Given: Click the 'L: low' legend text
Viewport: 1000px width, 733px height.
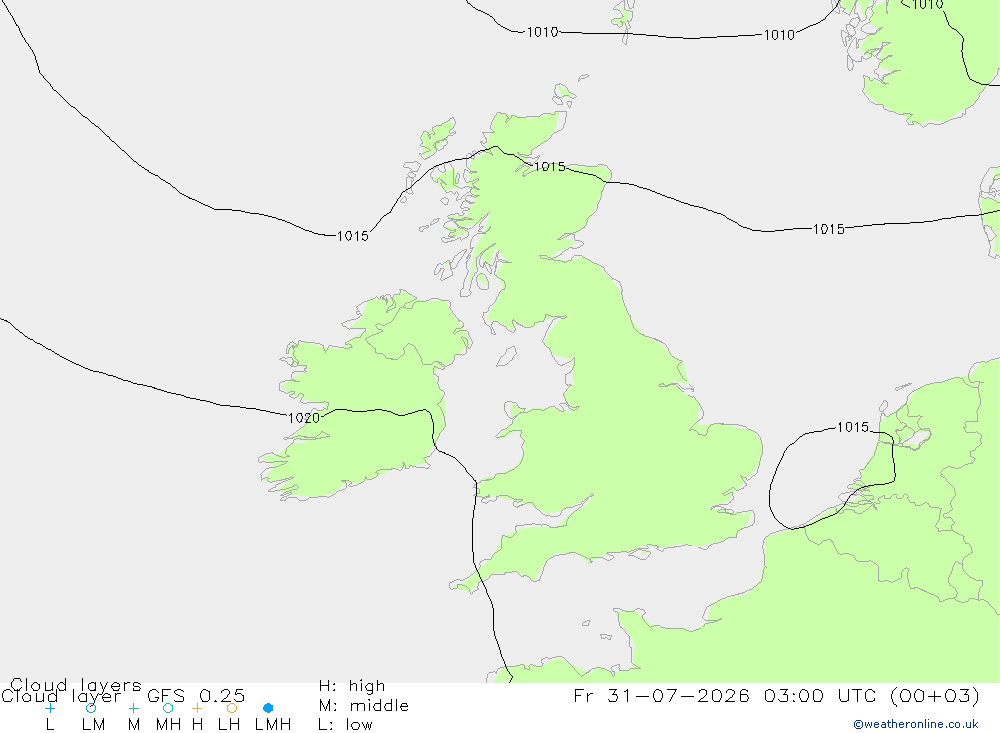Looking at the screenshot, I should point(345,725).
